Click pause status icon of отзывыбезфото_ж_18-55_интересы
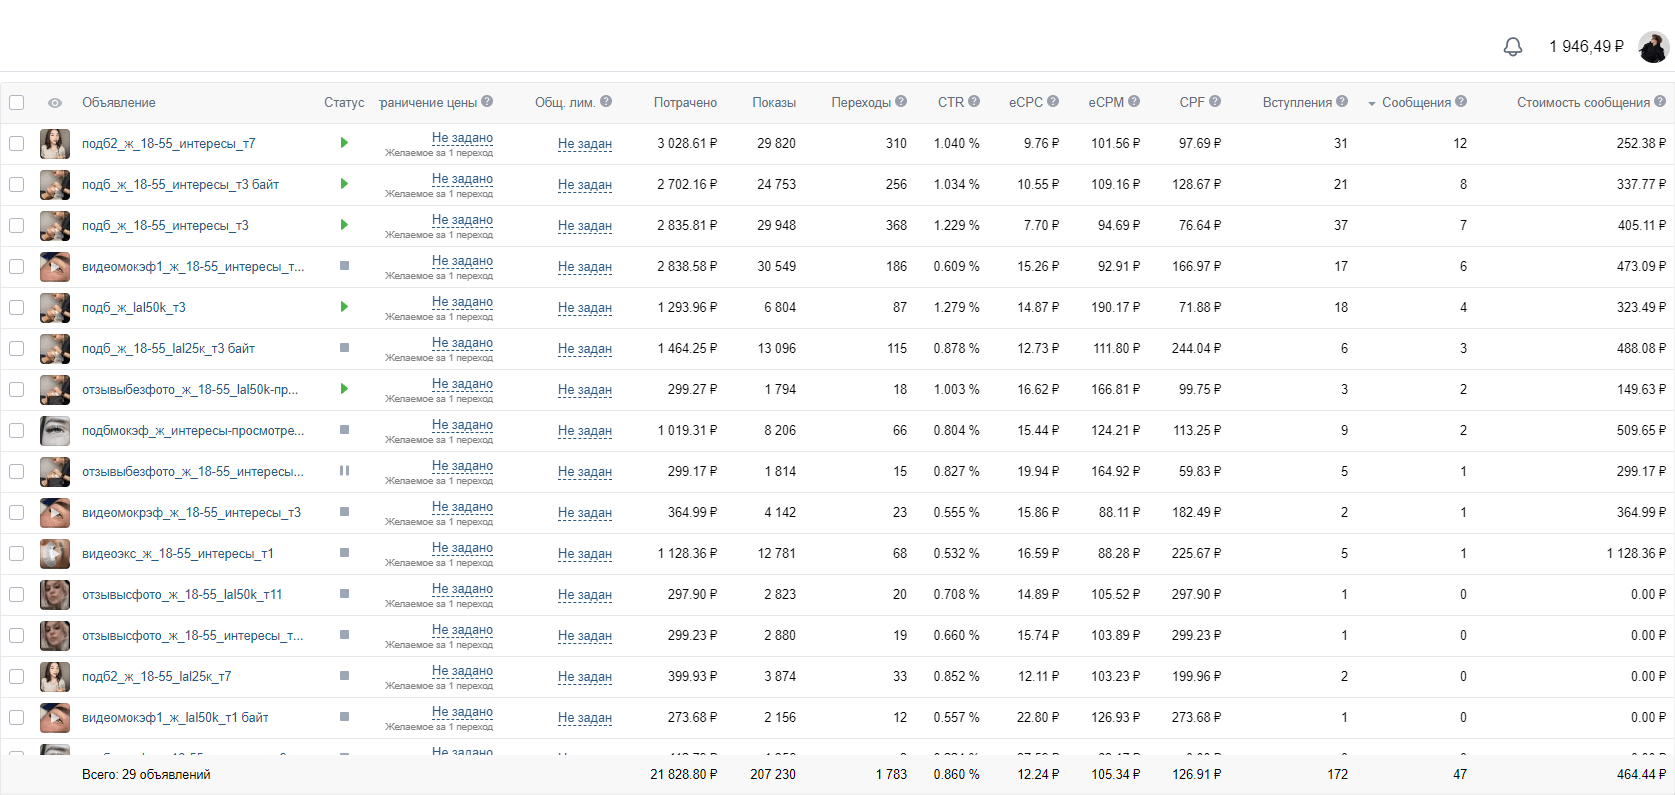The height and width of the screenshot is (795, 1675). (344, 471)
